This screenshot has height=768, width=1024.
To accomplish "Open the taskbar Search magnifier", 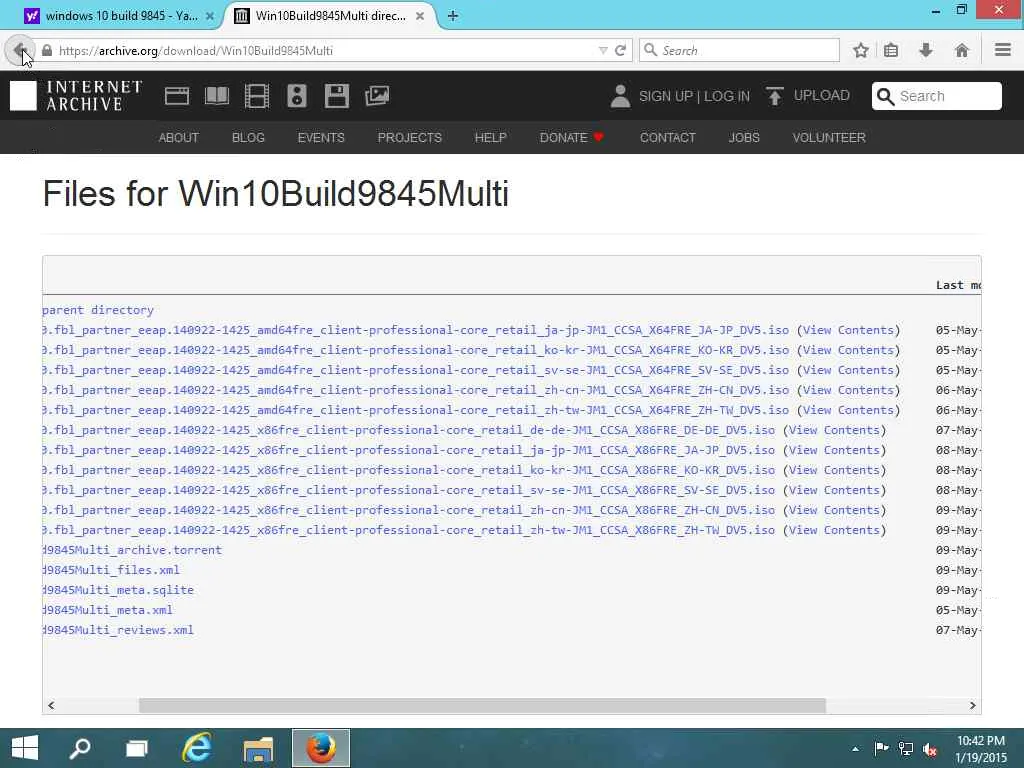I will (x=80, y=748).
